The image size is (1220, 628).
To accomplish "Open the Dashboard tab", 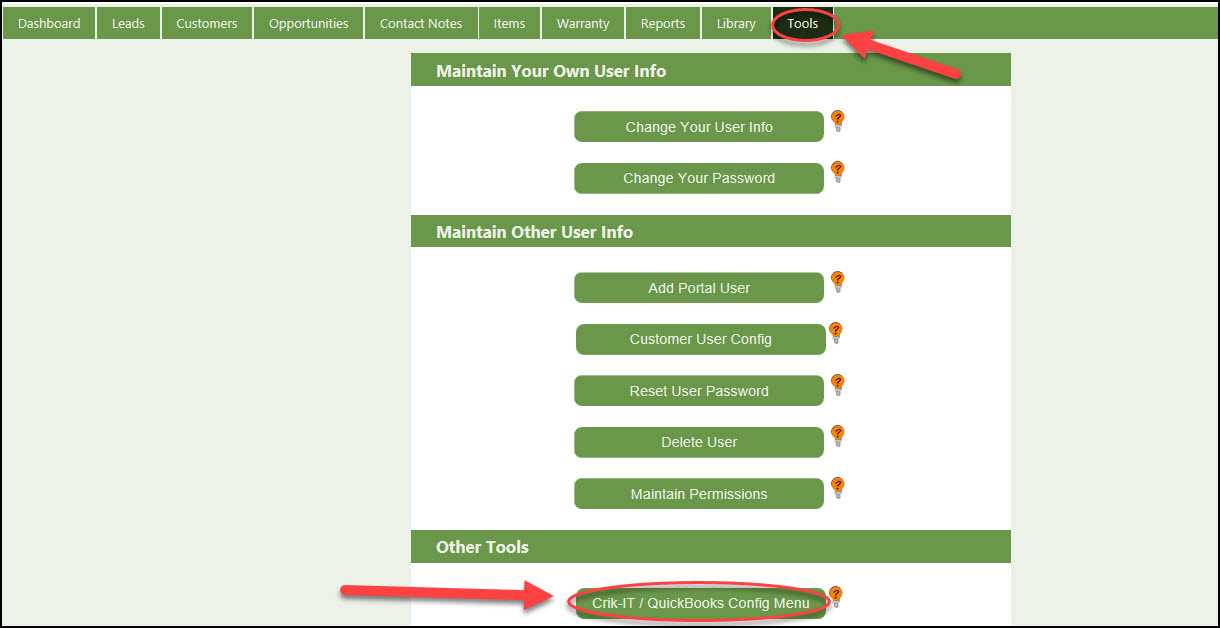I will coord(49,24).
